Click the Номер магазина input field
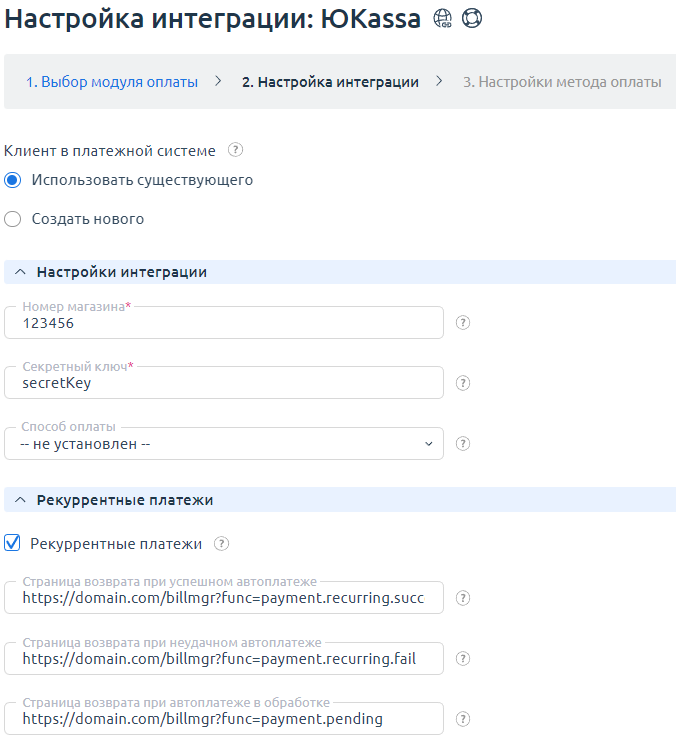 pyautogui.click(x=224, y=324)
